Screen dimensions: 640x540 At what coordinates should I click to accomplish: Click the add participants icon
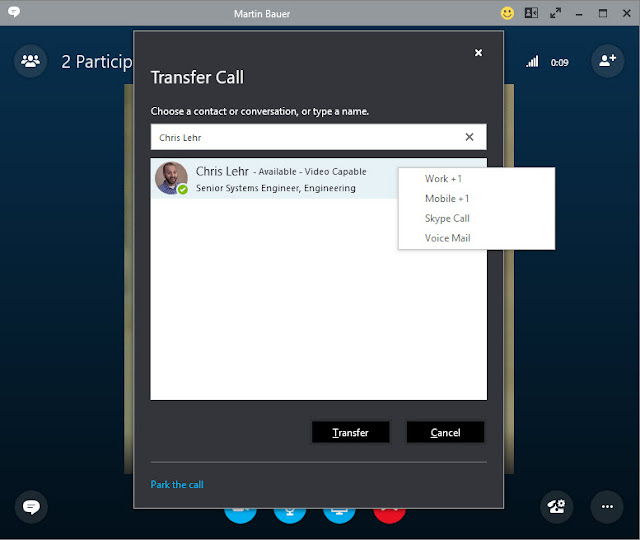click(x=607, y=61)
